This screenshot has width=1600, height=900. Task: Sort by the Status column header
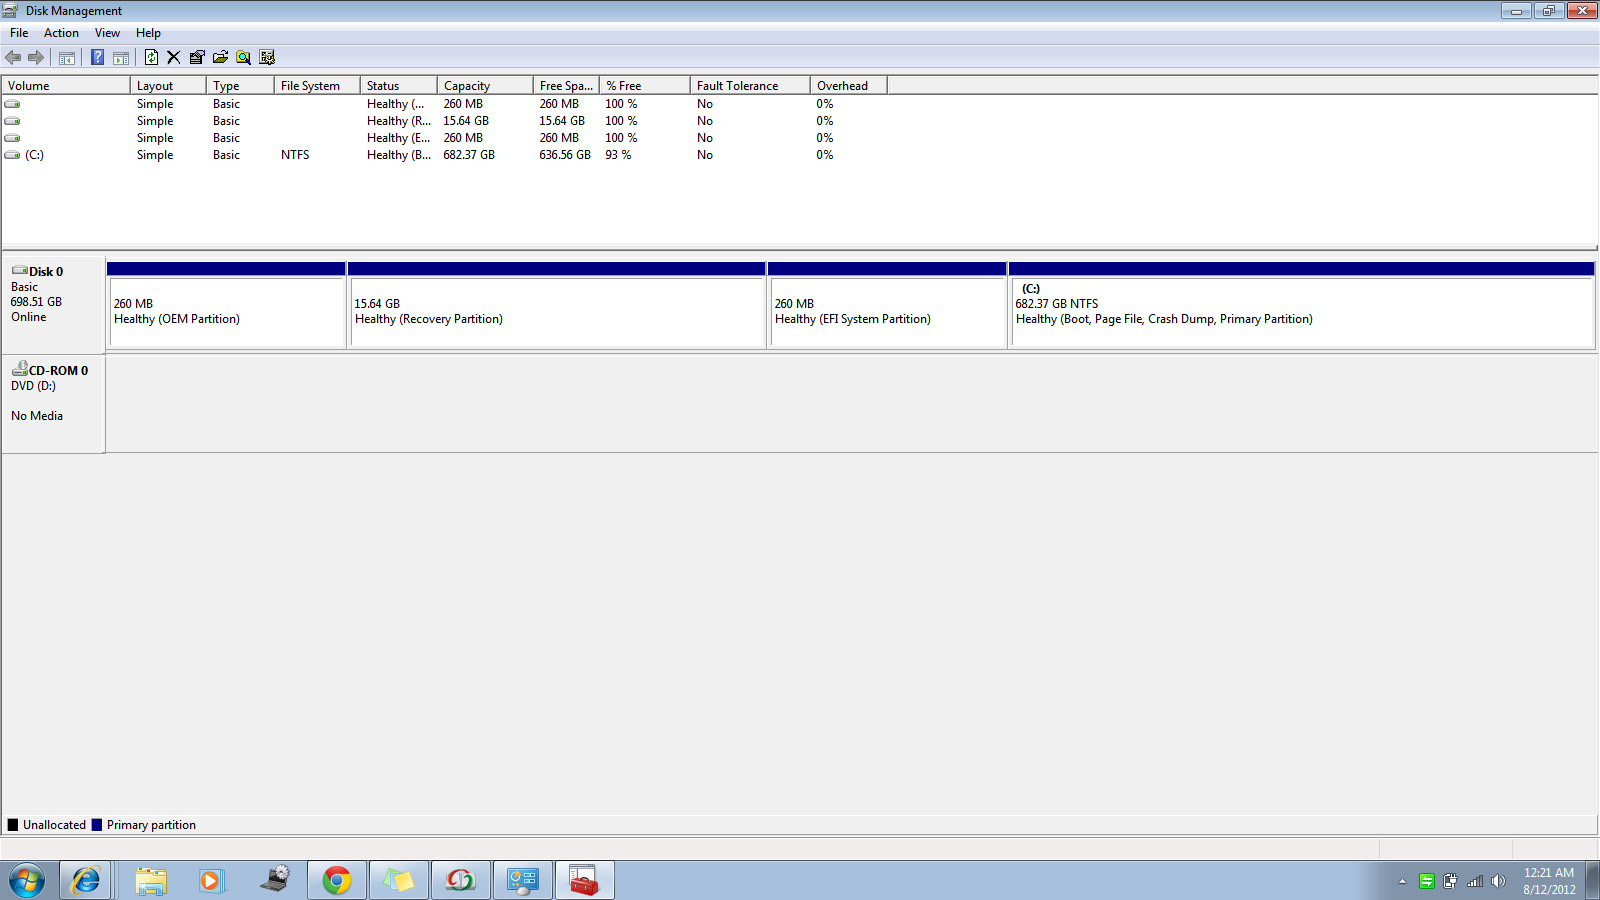(x=399, y=86)
